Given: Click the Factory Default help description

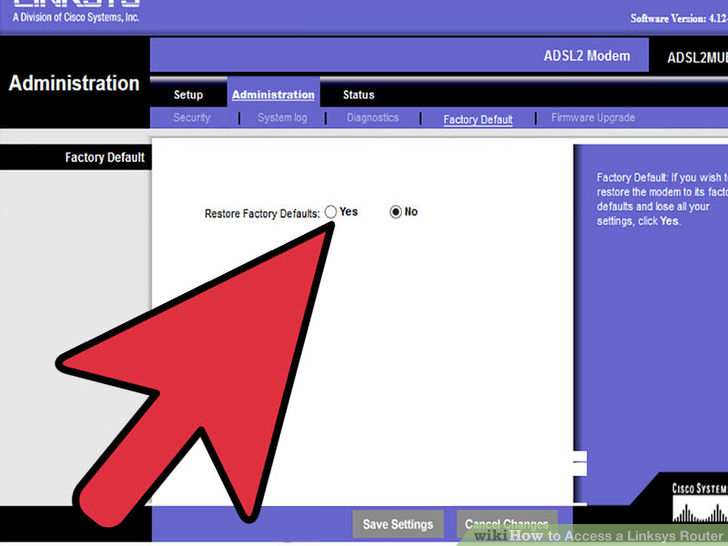Looking at the screenshot, I should click(x=662, y=199).
